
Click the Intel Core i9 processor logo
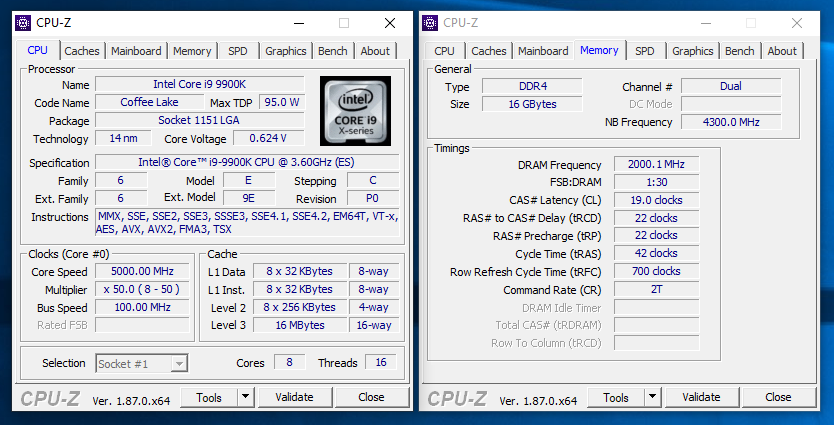coord(355,111)
